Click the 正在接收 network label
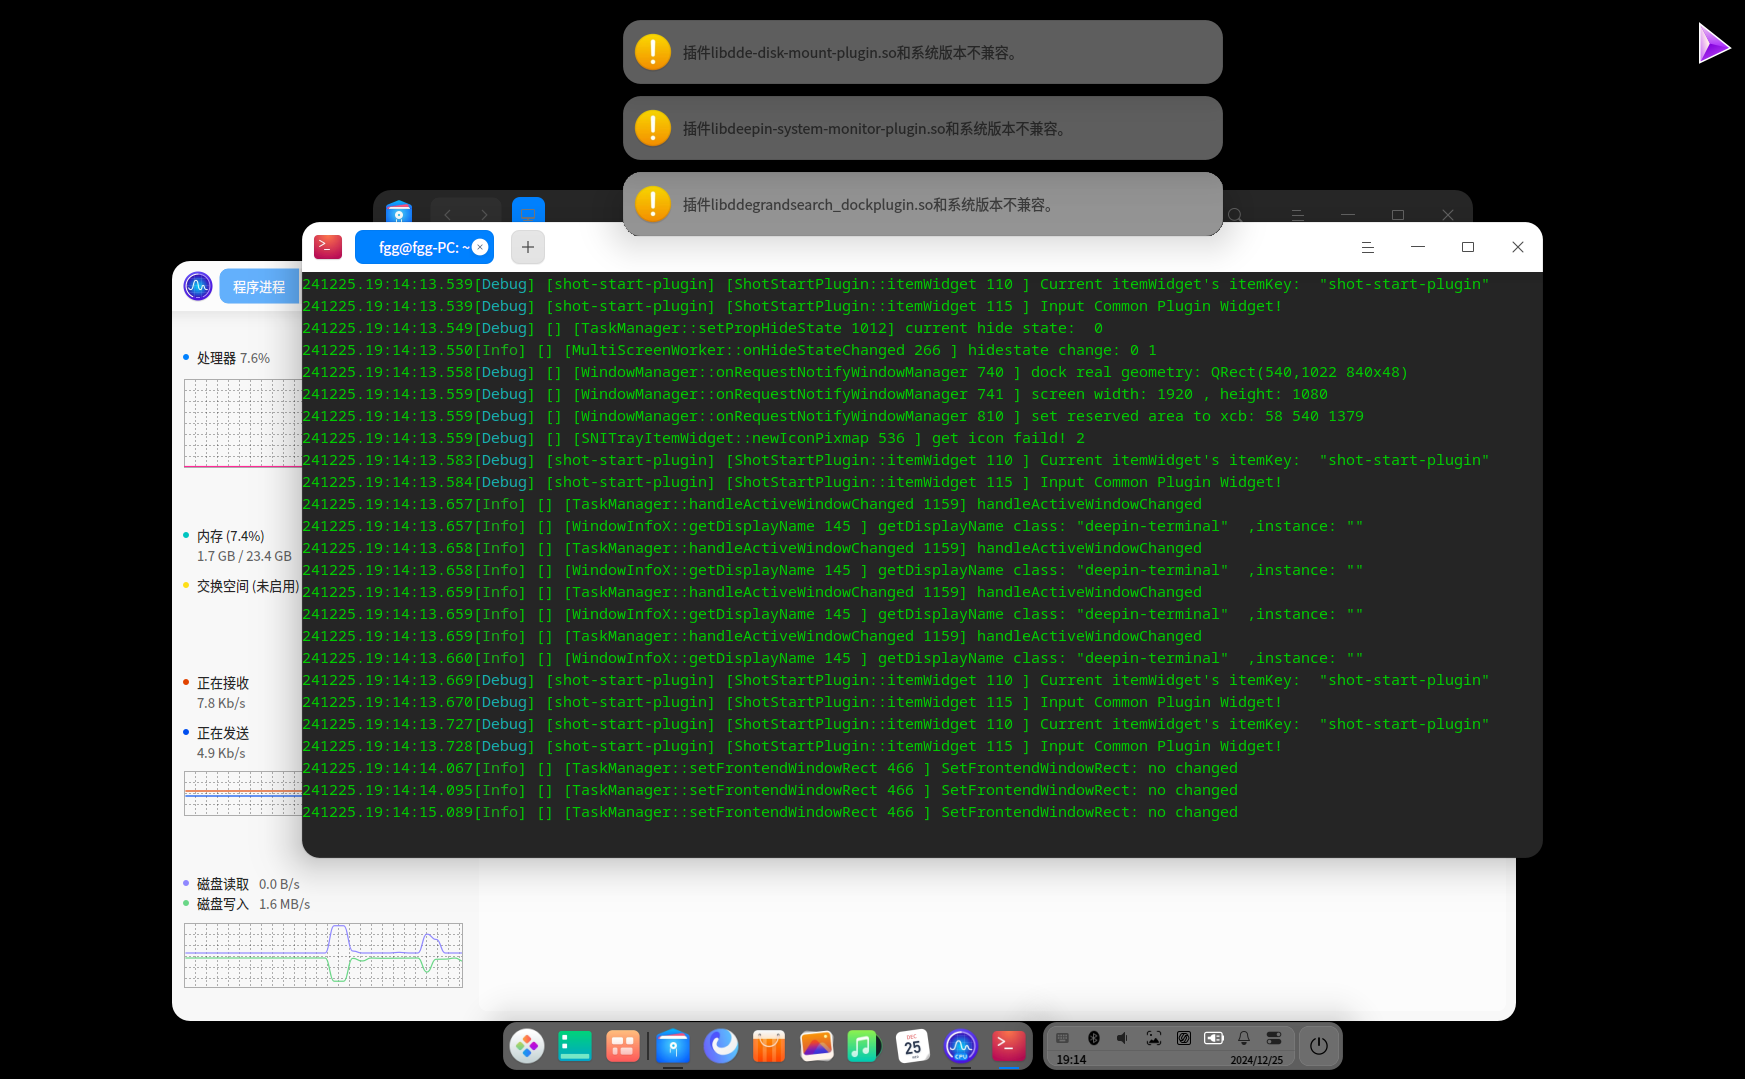Image resolution: width=1745 pixels, height=1079 pixels. (x=222, y=683)
